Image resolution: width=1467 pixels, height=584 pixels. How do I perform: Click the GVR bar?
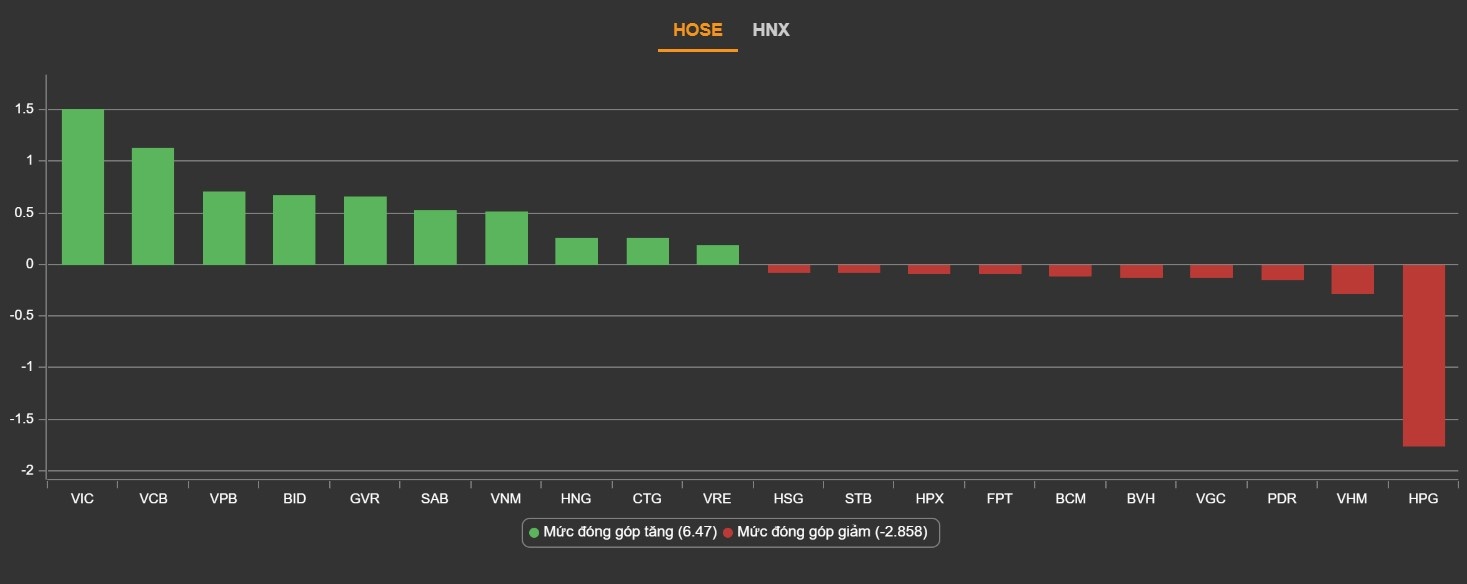coord(365,230)
